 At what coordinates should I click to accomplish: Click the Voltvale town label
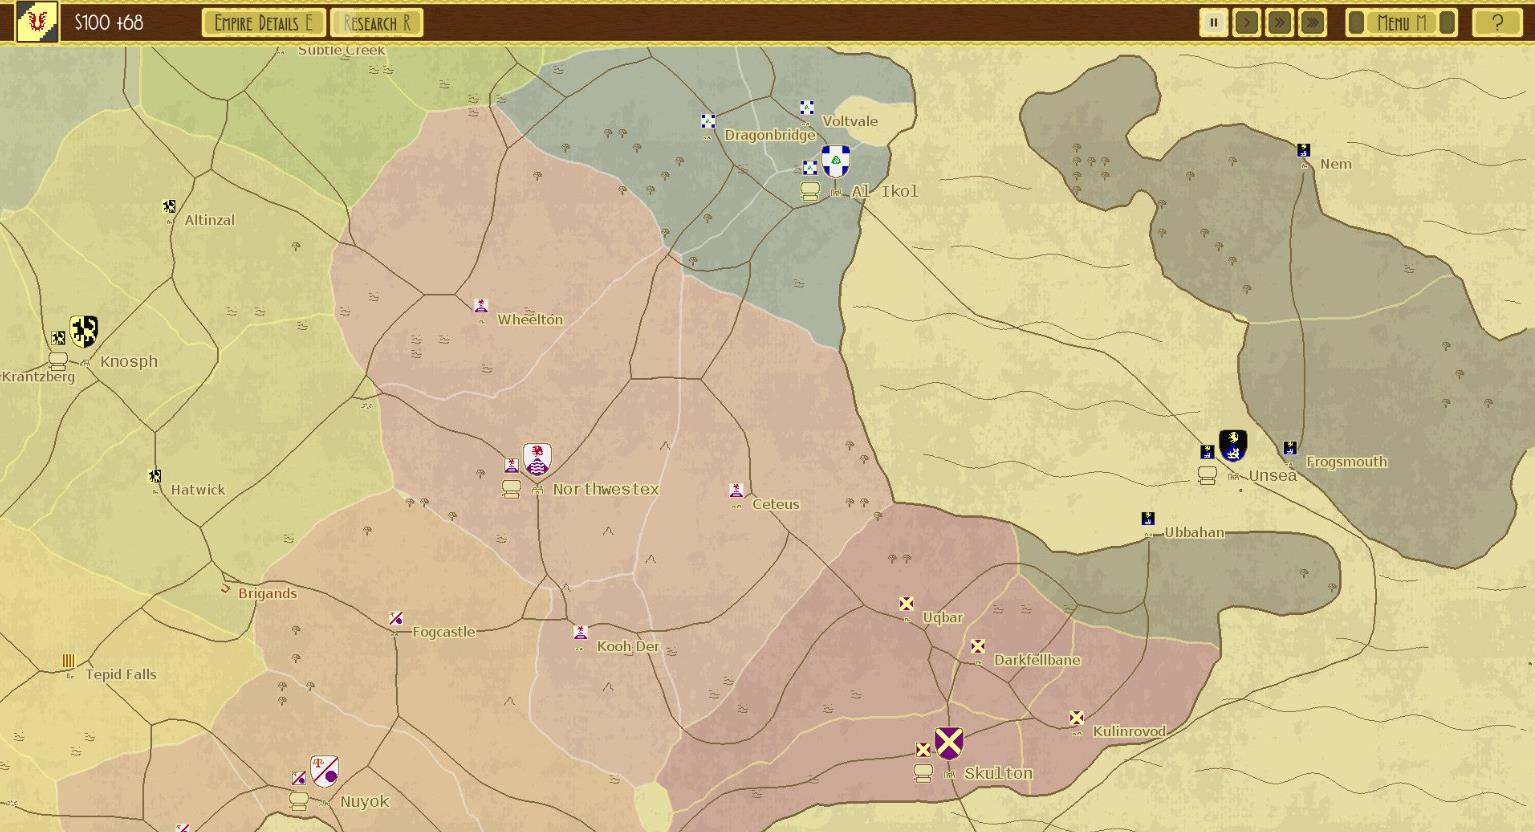click(x=850, y=121)
